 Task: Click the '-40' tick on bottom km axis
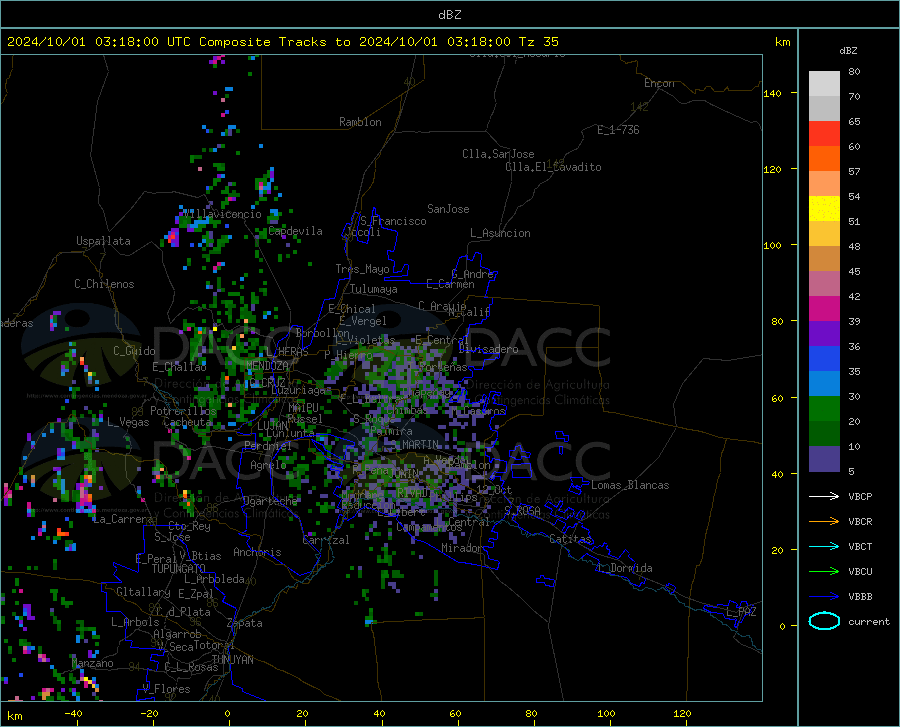73,713
